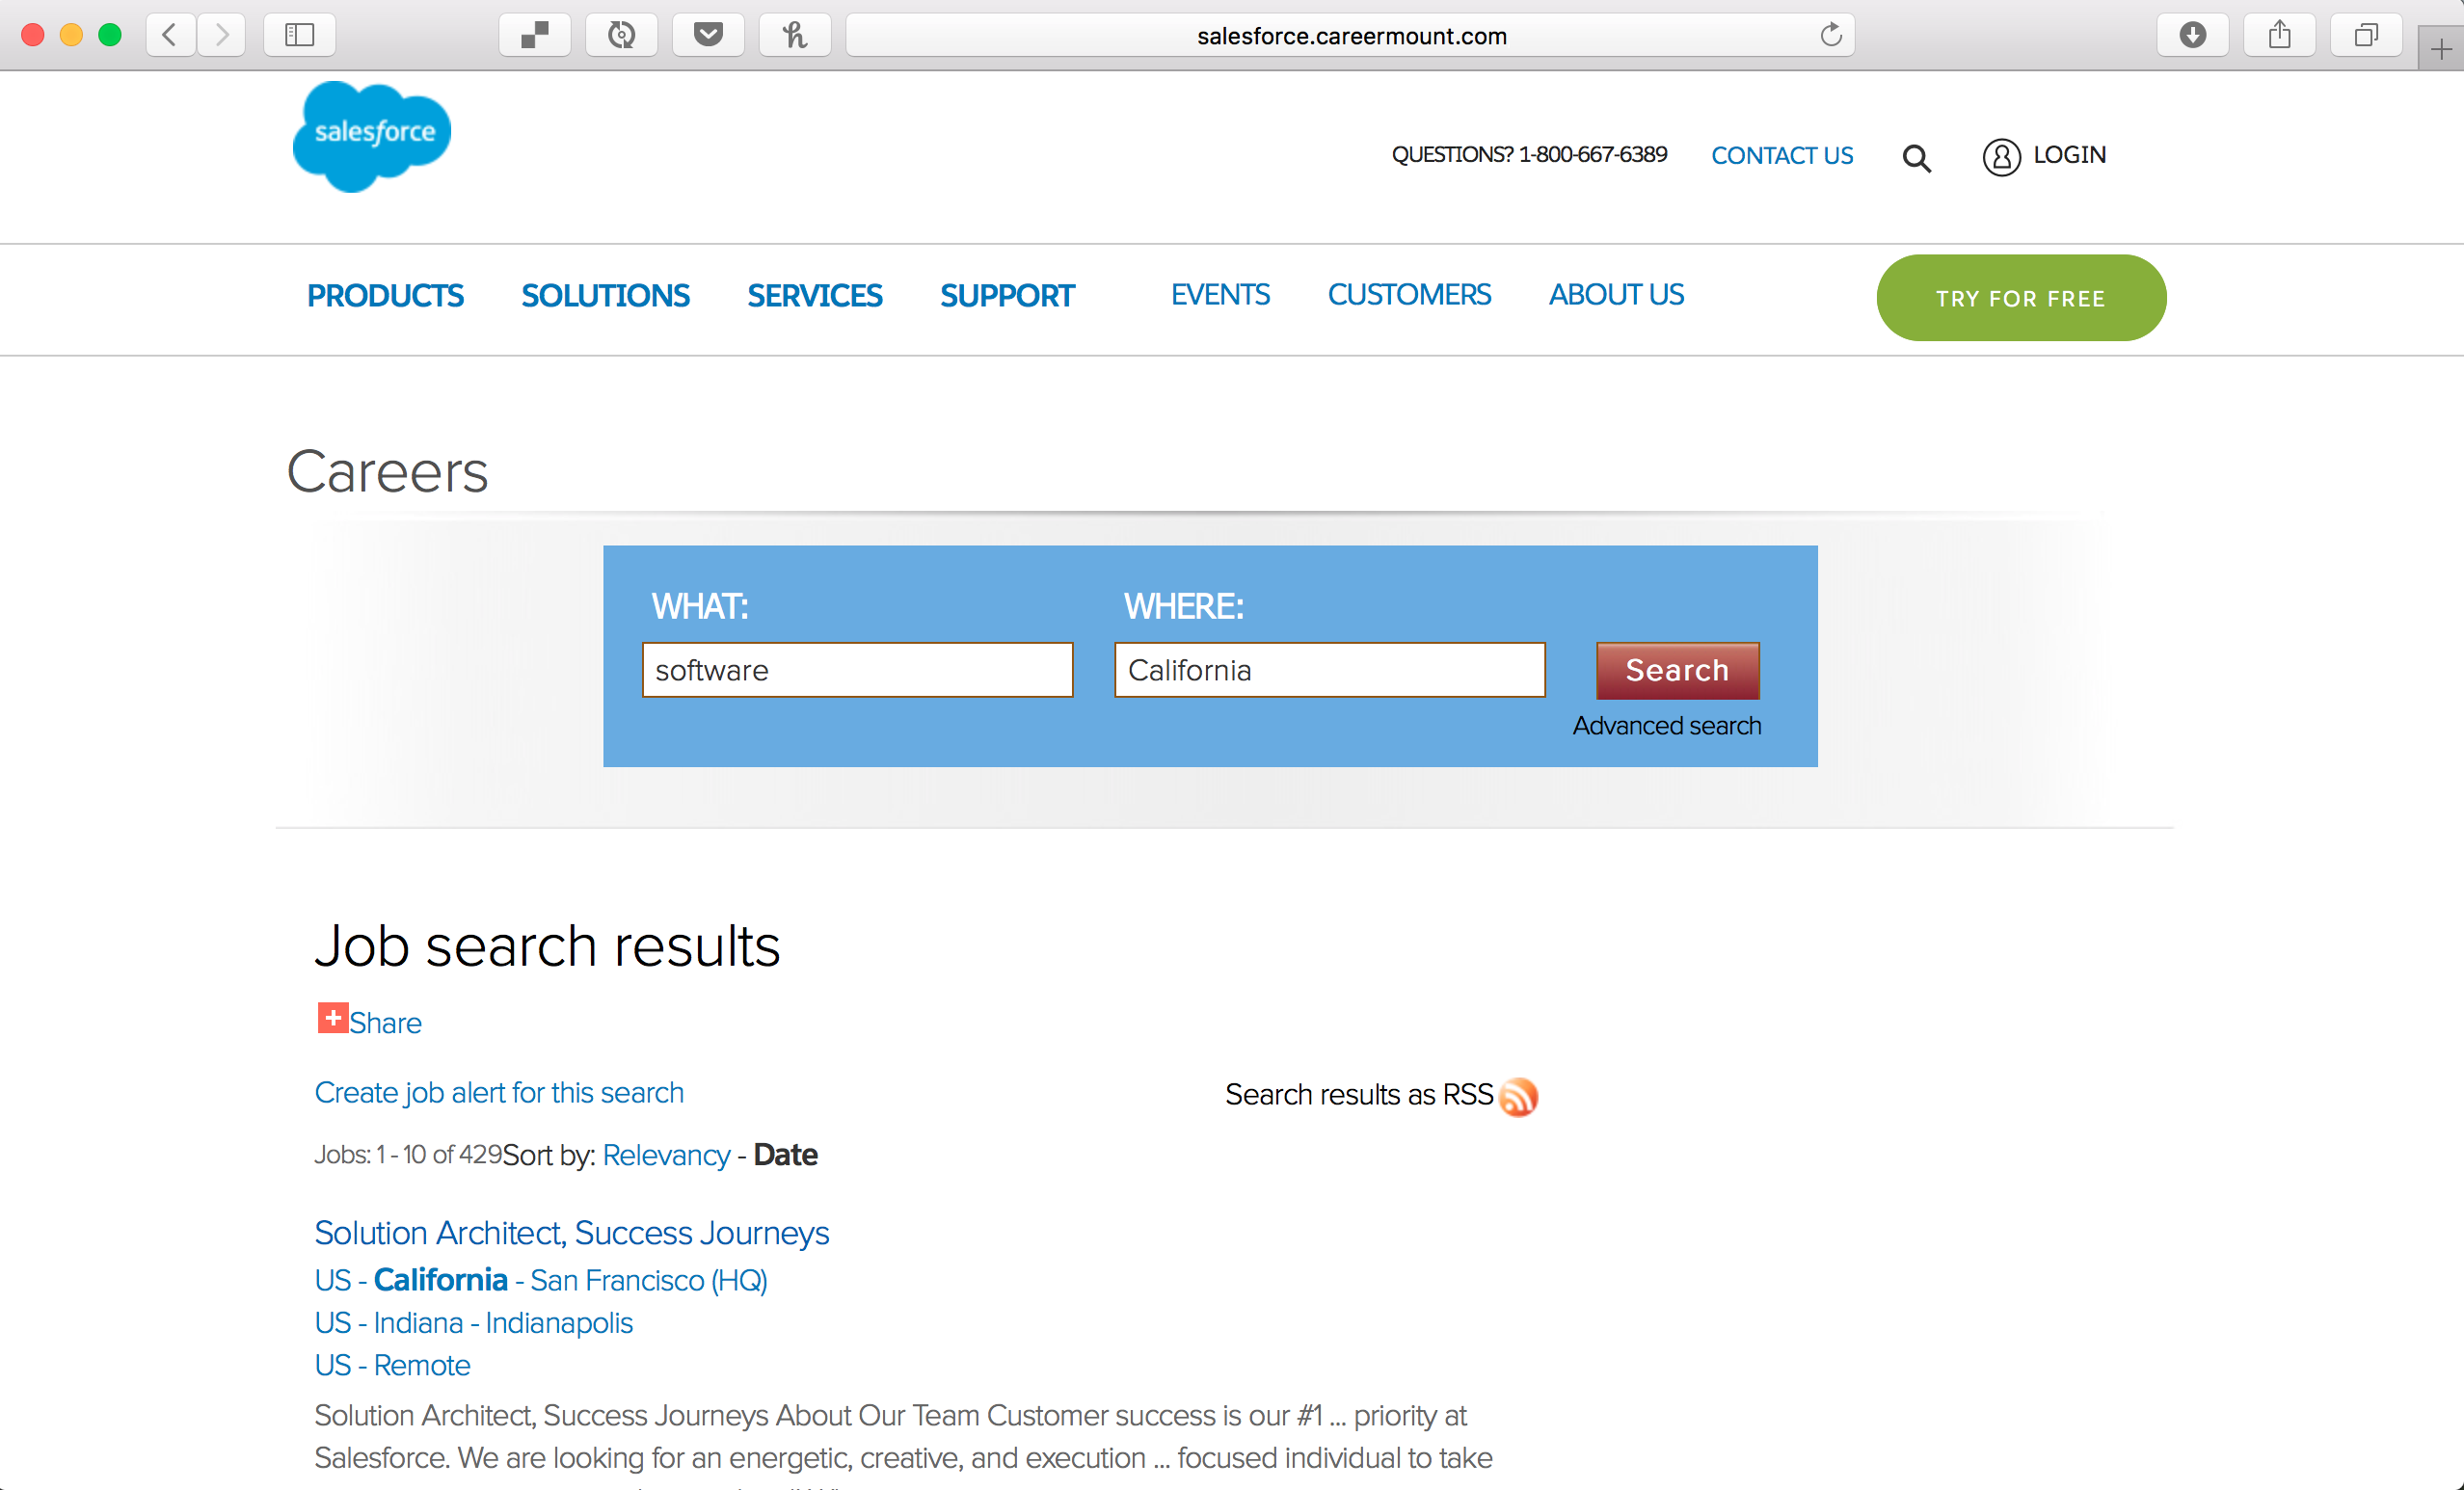
Task: Open site search via magnifier icon
Action: tap(1916, 158)
